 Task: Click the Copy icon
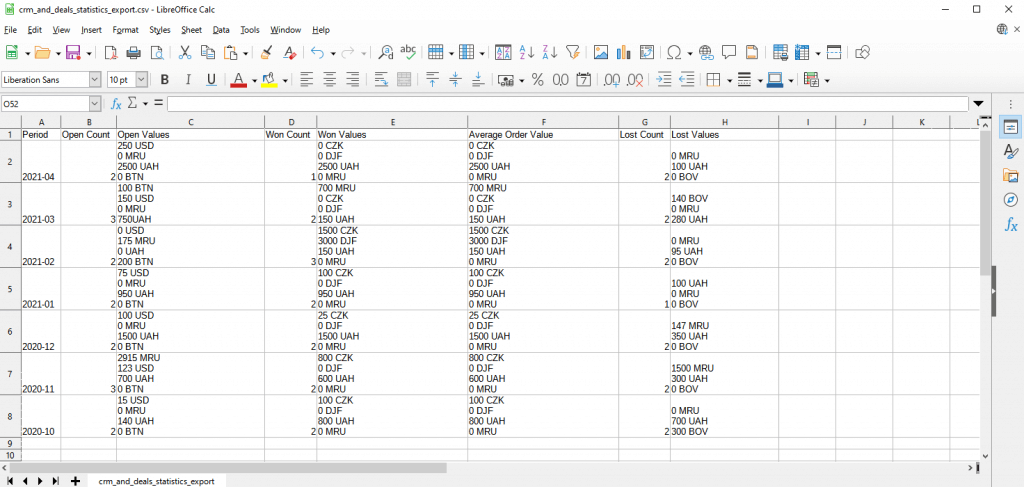tap(208, 52)
